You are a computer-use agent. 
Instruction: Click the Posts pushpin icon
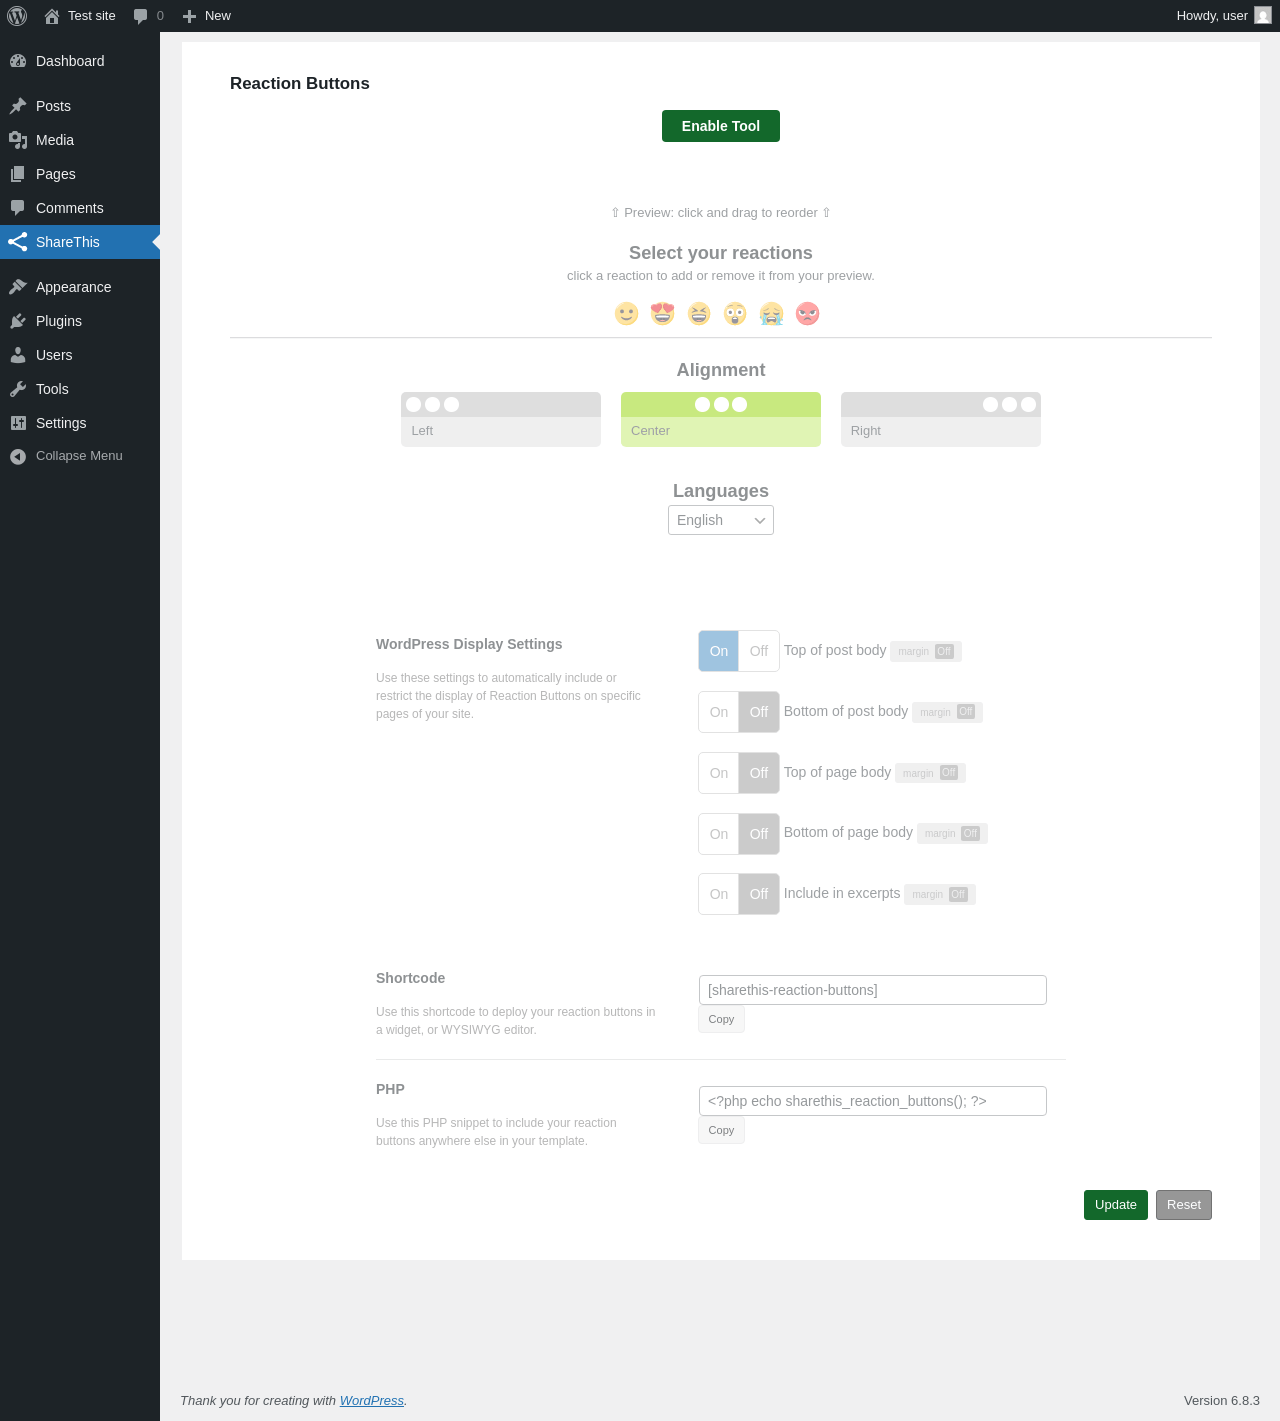click(x=18, y=106)
